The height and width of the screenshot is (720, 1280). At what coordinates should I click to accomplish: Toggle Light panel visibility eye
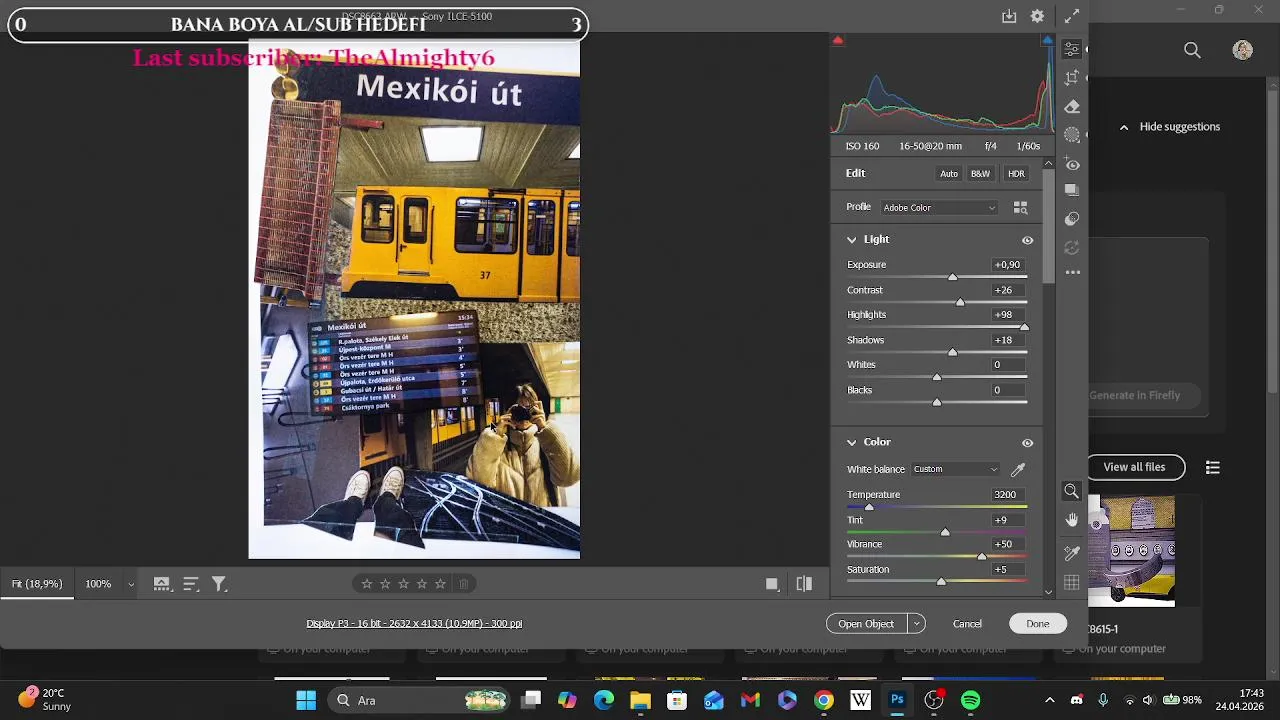1027,240
